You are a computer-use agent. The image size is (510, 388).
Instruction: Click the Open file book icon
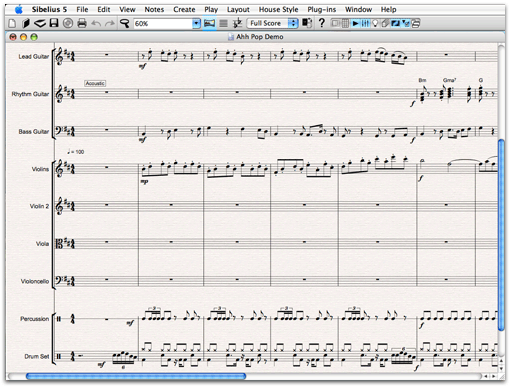26,23
